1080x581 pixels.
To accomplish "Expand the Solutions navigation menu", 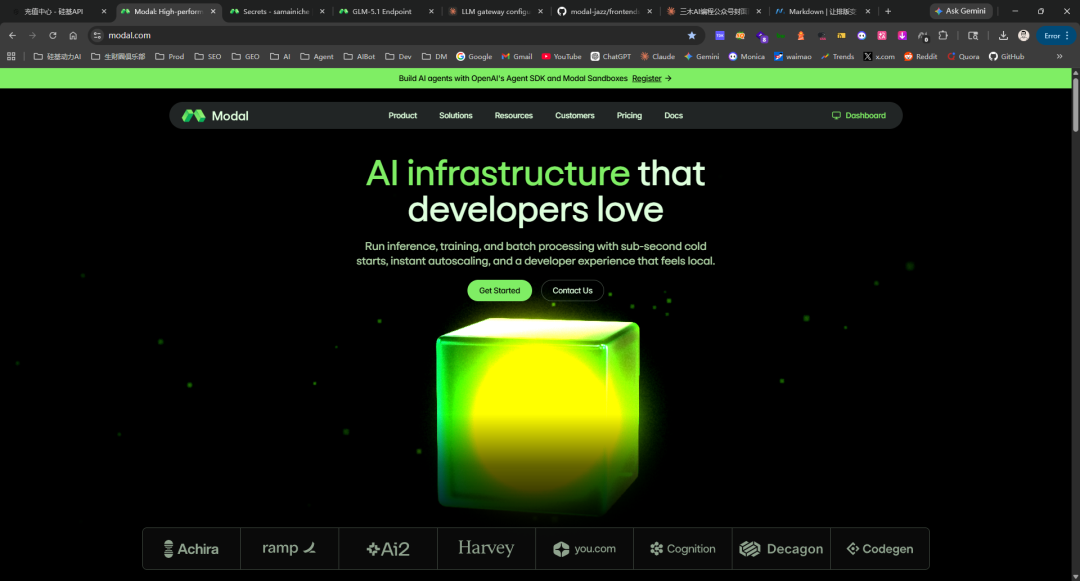I will tap(455, 116).
